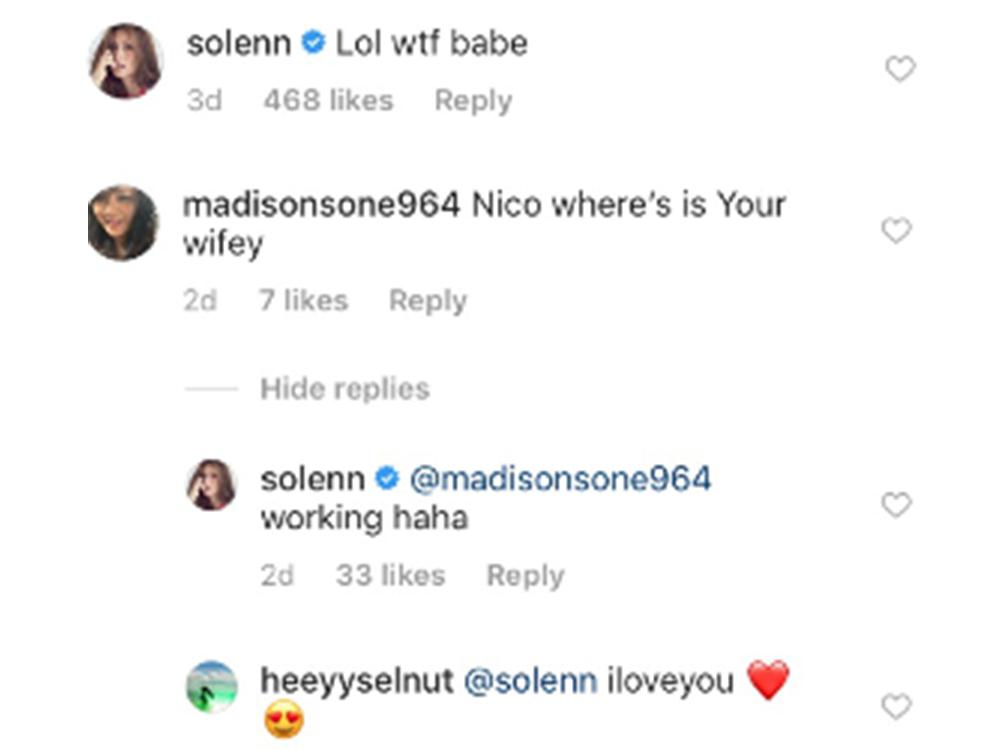The height and width of the screenshot is (750, 1000).
Task: Like madisonsone964's wifey comment
Action: [896, 231]
